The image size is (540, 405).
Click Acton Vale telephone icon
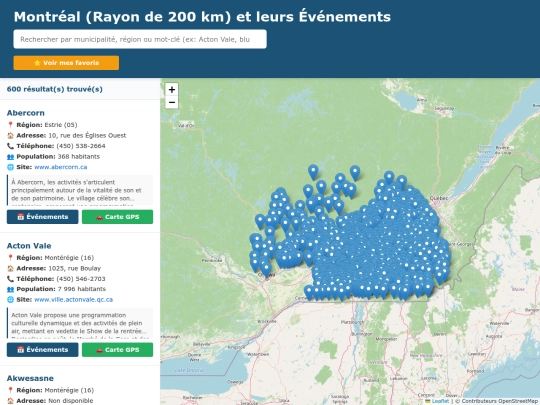(10, 279)
